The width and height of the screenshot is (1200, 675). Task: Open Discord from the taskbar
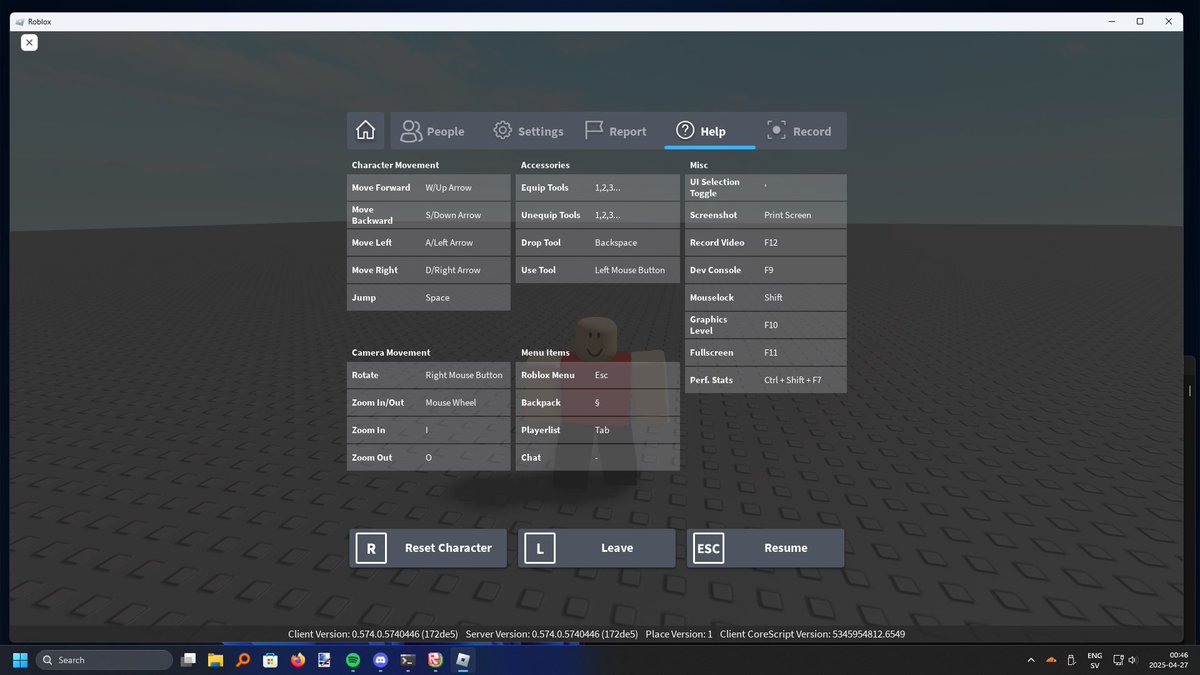pyautogui.click(x=380, y=660)
